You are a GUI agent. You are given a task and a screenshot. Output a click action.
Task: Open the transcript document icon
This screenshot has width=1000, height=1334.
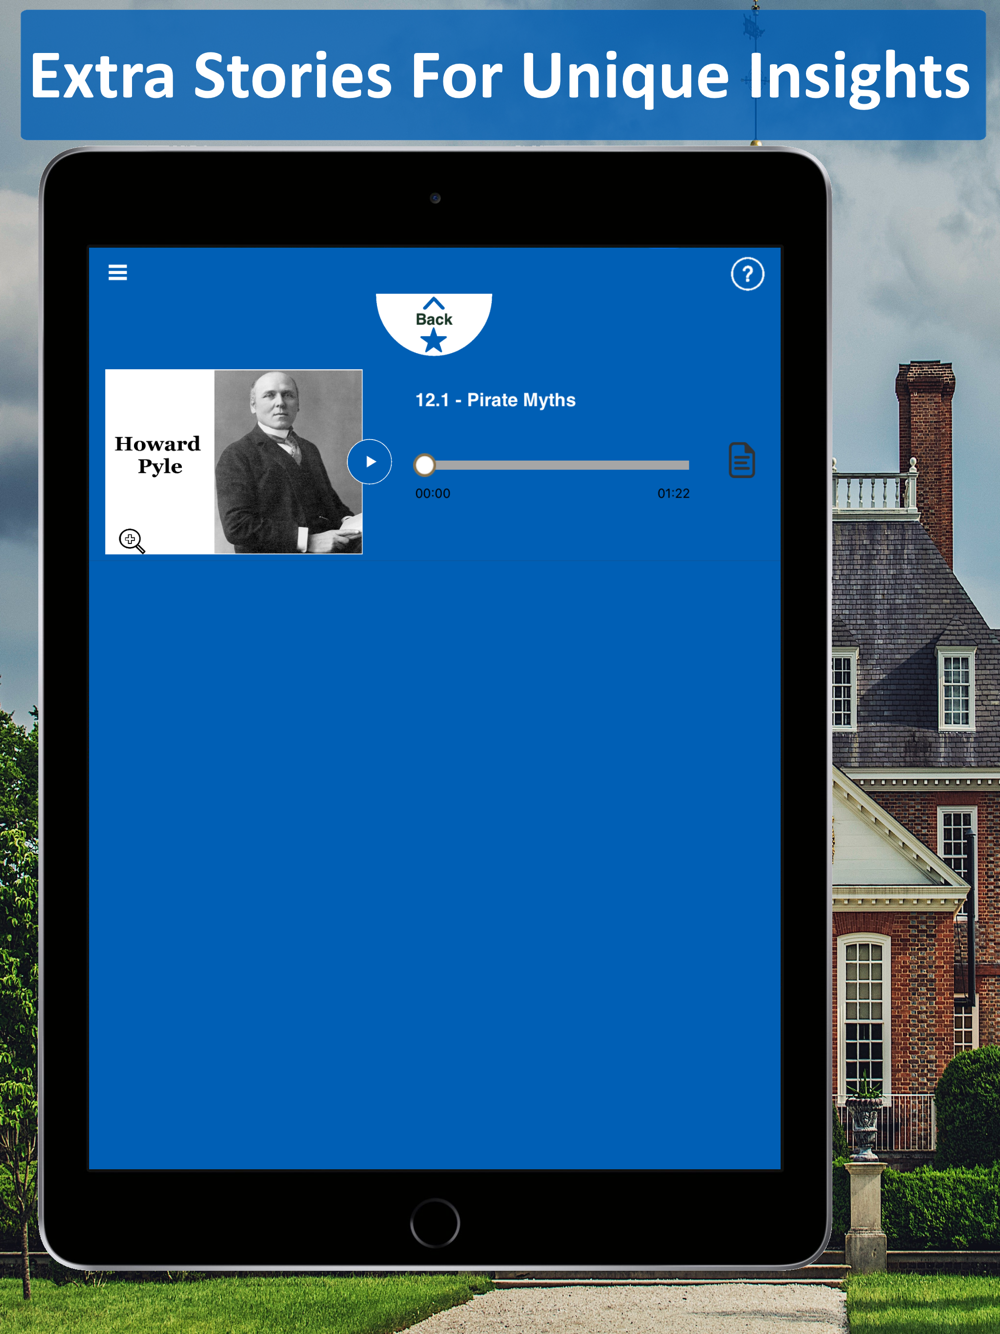click(742, 460)
